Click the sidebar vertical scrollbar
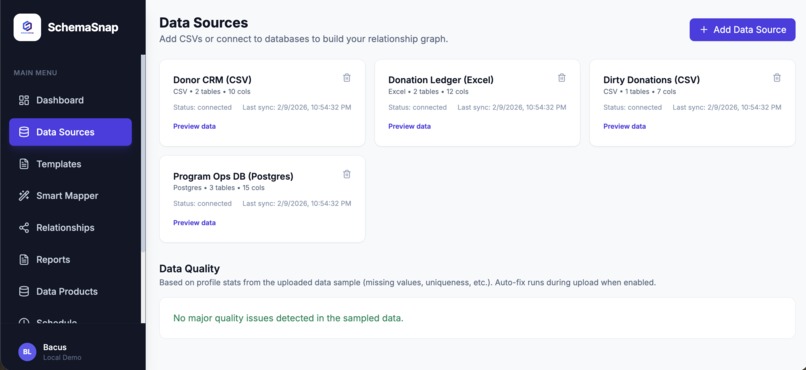 click(x=143, y=189)
